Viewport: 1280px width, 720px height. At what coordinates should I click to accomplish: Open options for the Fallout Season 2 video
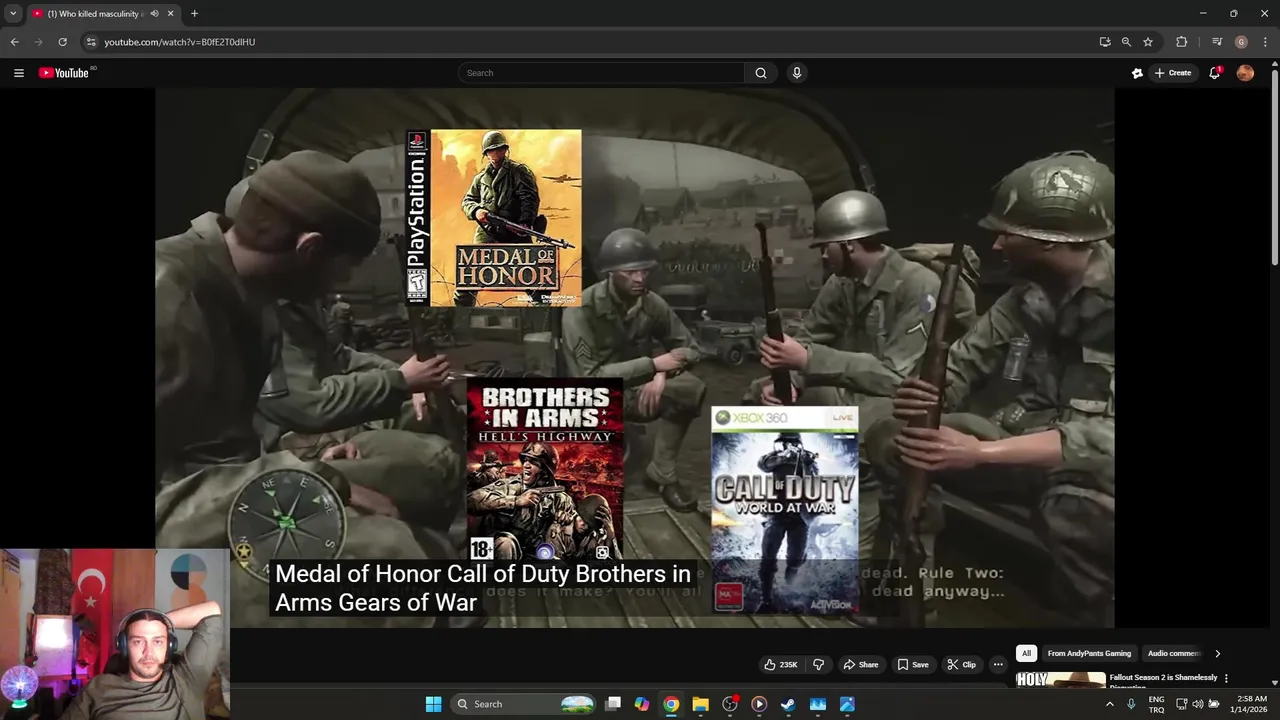point(1226,678)
